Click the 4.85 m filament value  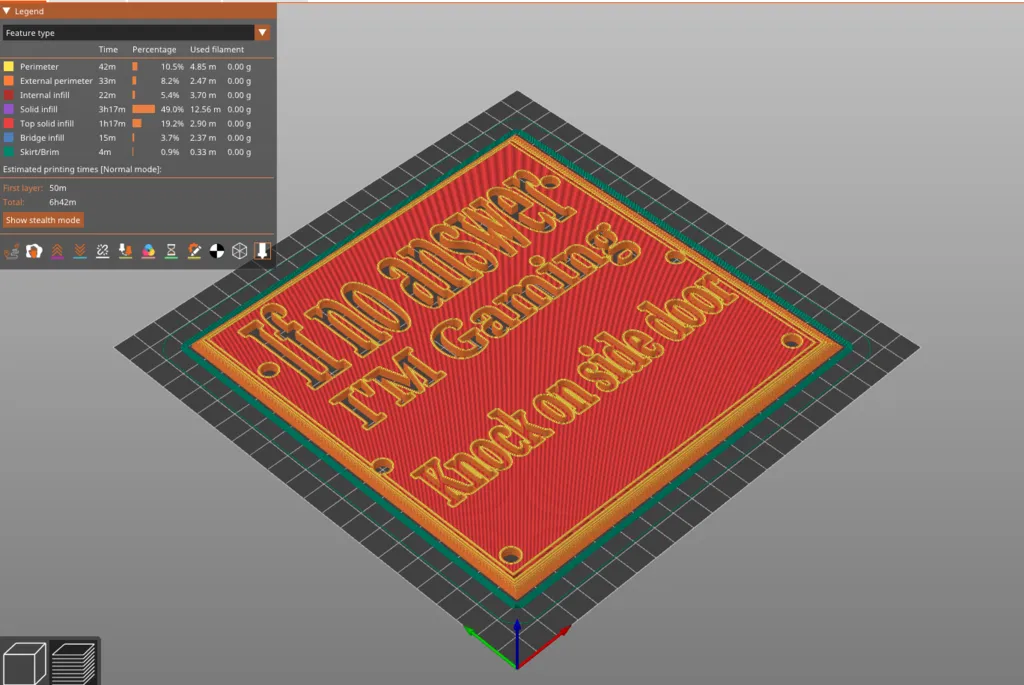pyautogui.click(x=203, y=67)
